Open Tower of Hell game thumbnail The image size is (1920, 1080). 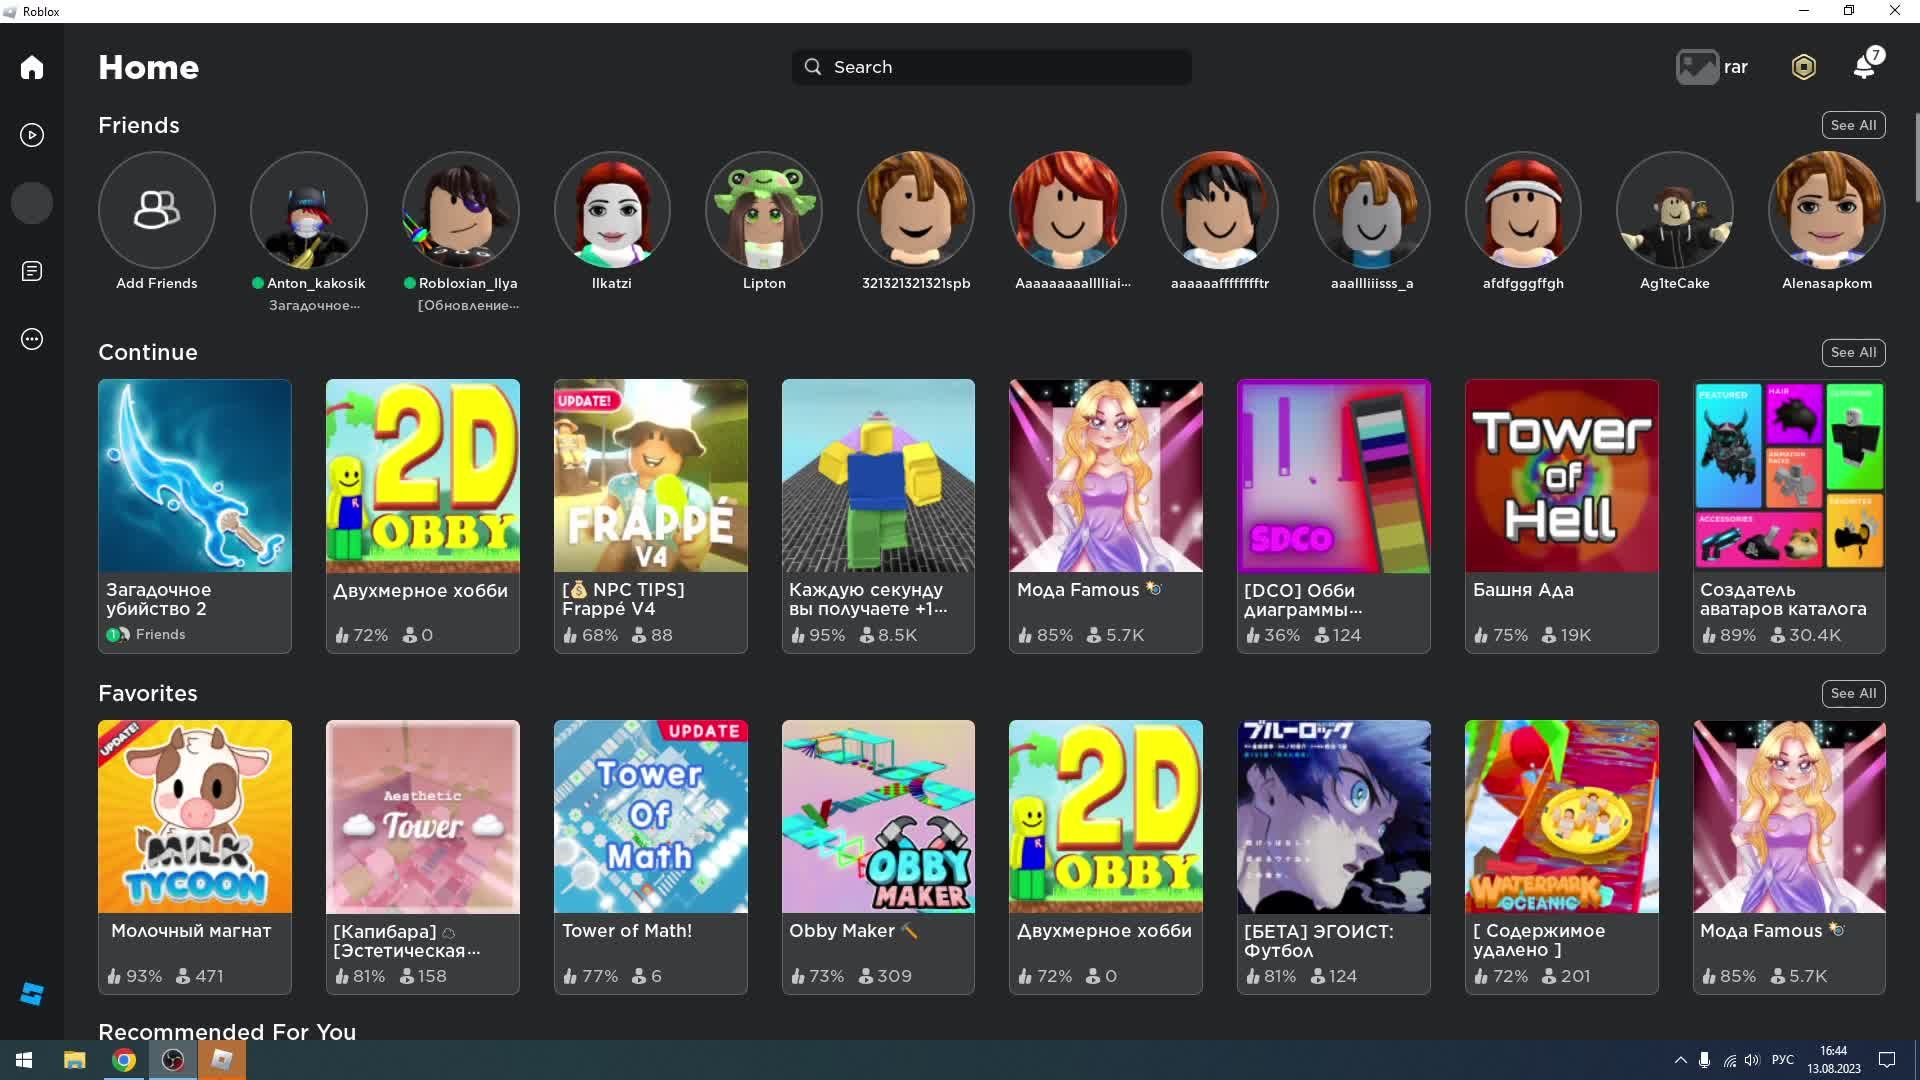pos(1561,476)
